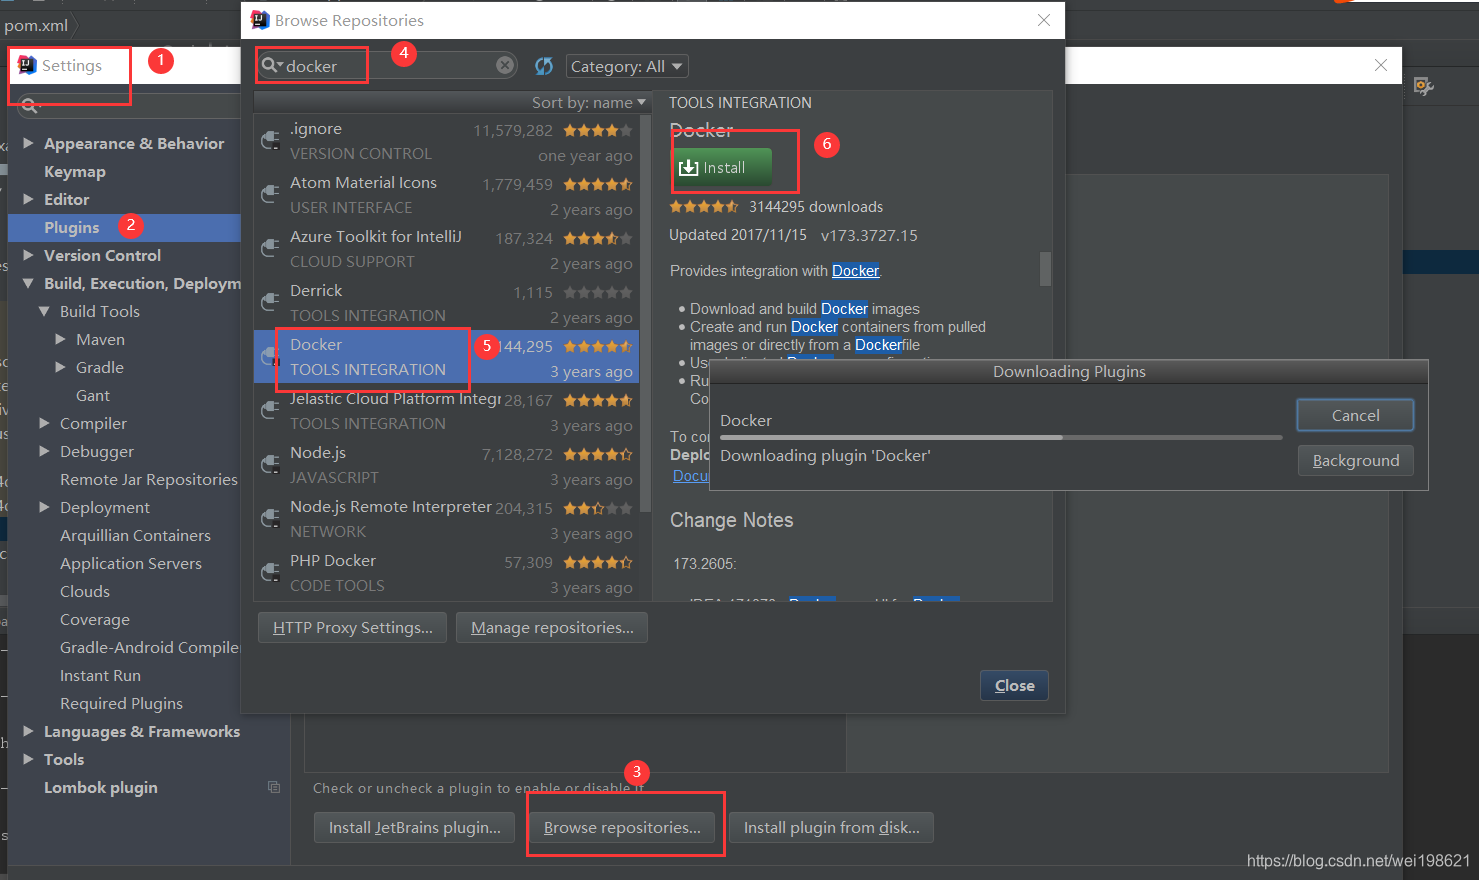The image size is (1479, 880).
Task: Click the star rating of Docker details
Action: click(704, 207)
